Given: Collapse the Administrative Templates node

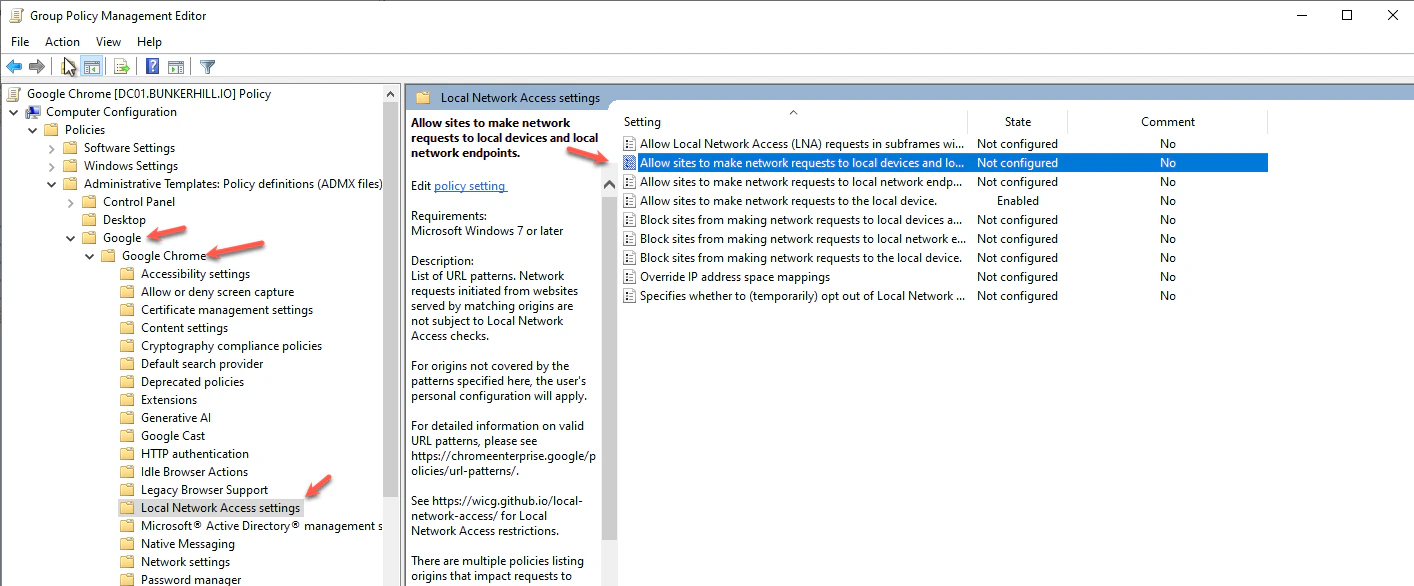Looking at the screenshot, I should [x=52, y=184].
